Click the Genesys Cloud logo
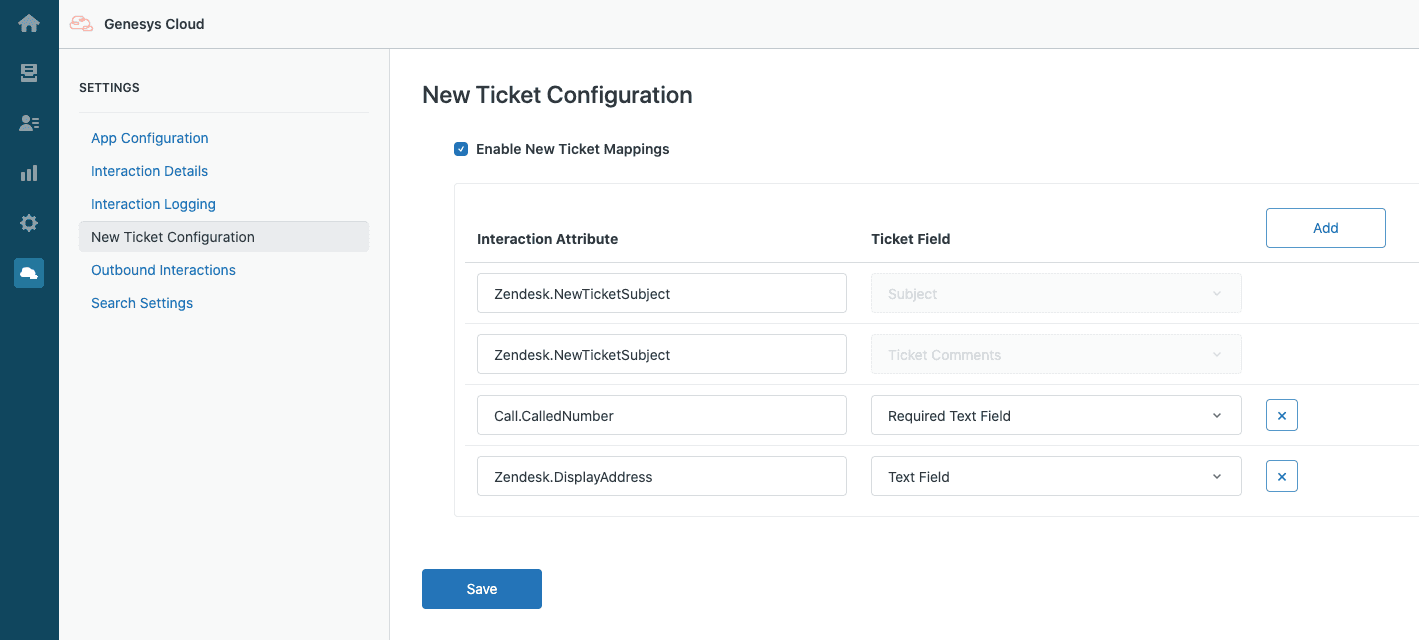 [136, 23]
